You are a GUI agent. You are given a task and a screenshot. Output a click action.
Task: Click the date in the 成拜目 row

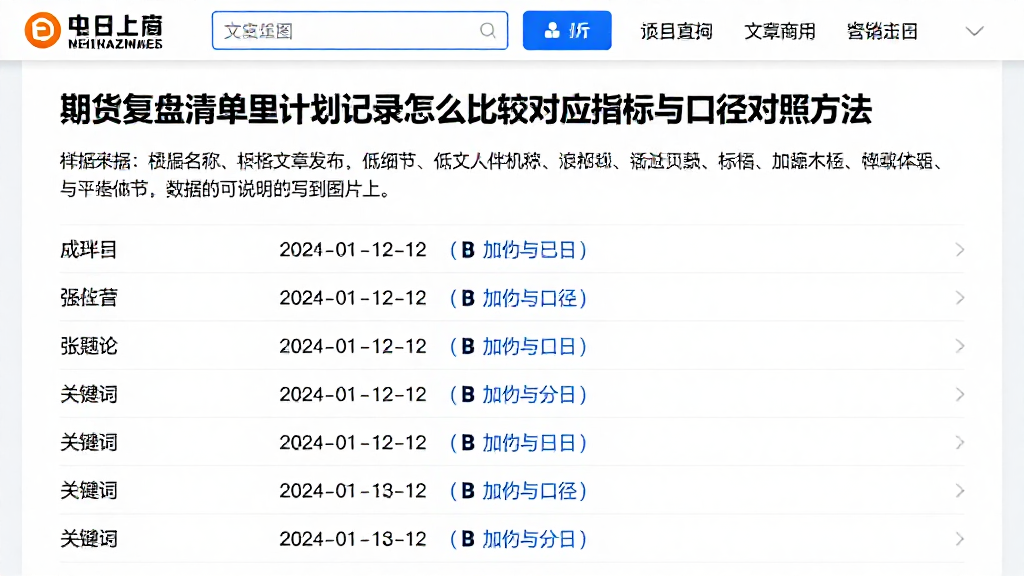click(353, 250)
